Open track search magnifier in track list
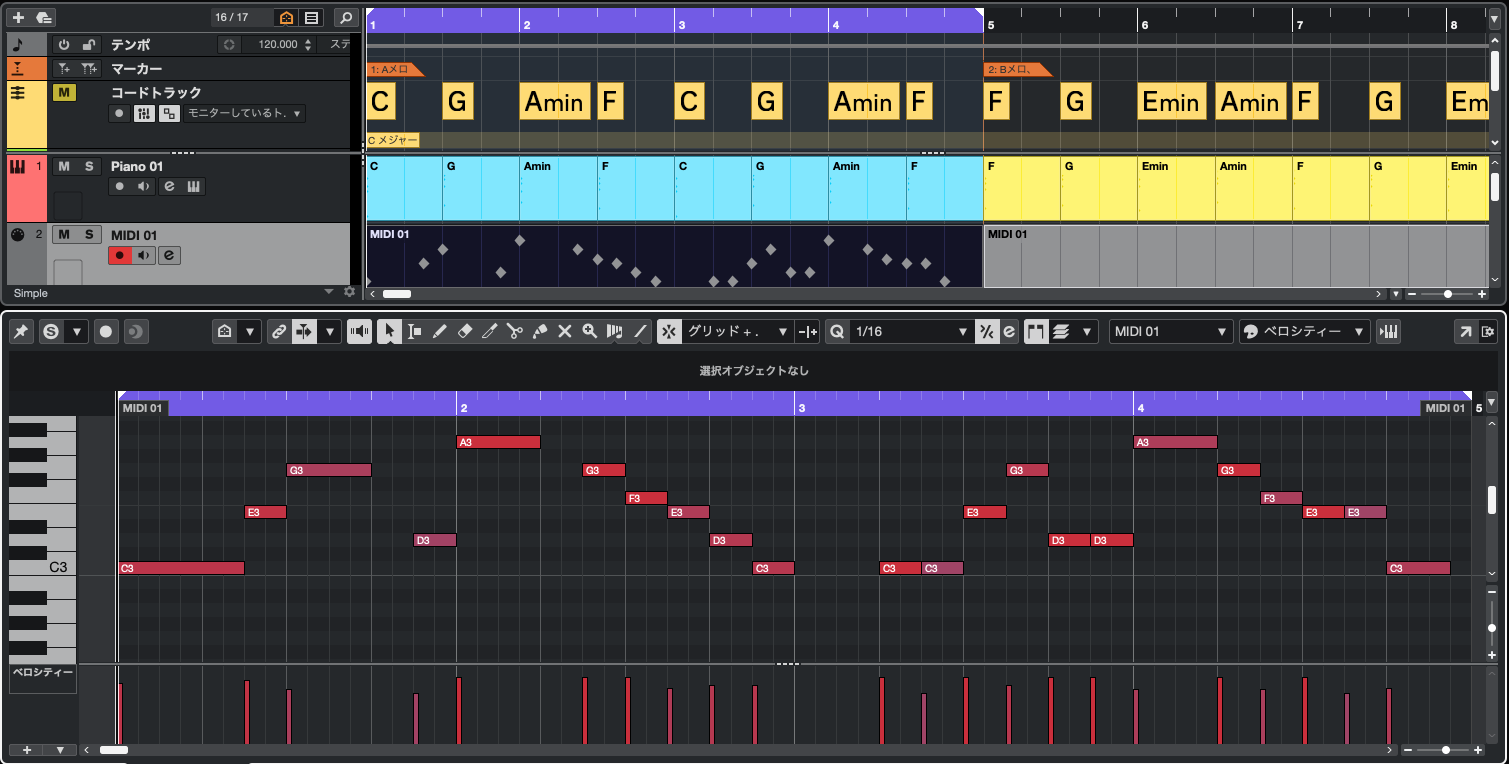 point(345,17)
